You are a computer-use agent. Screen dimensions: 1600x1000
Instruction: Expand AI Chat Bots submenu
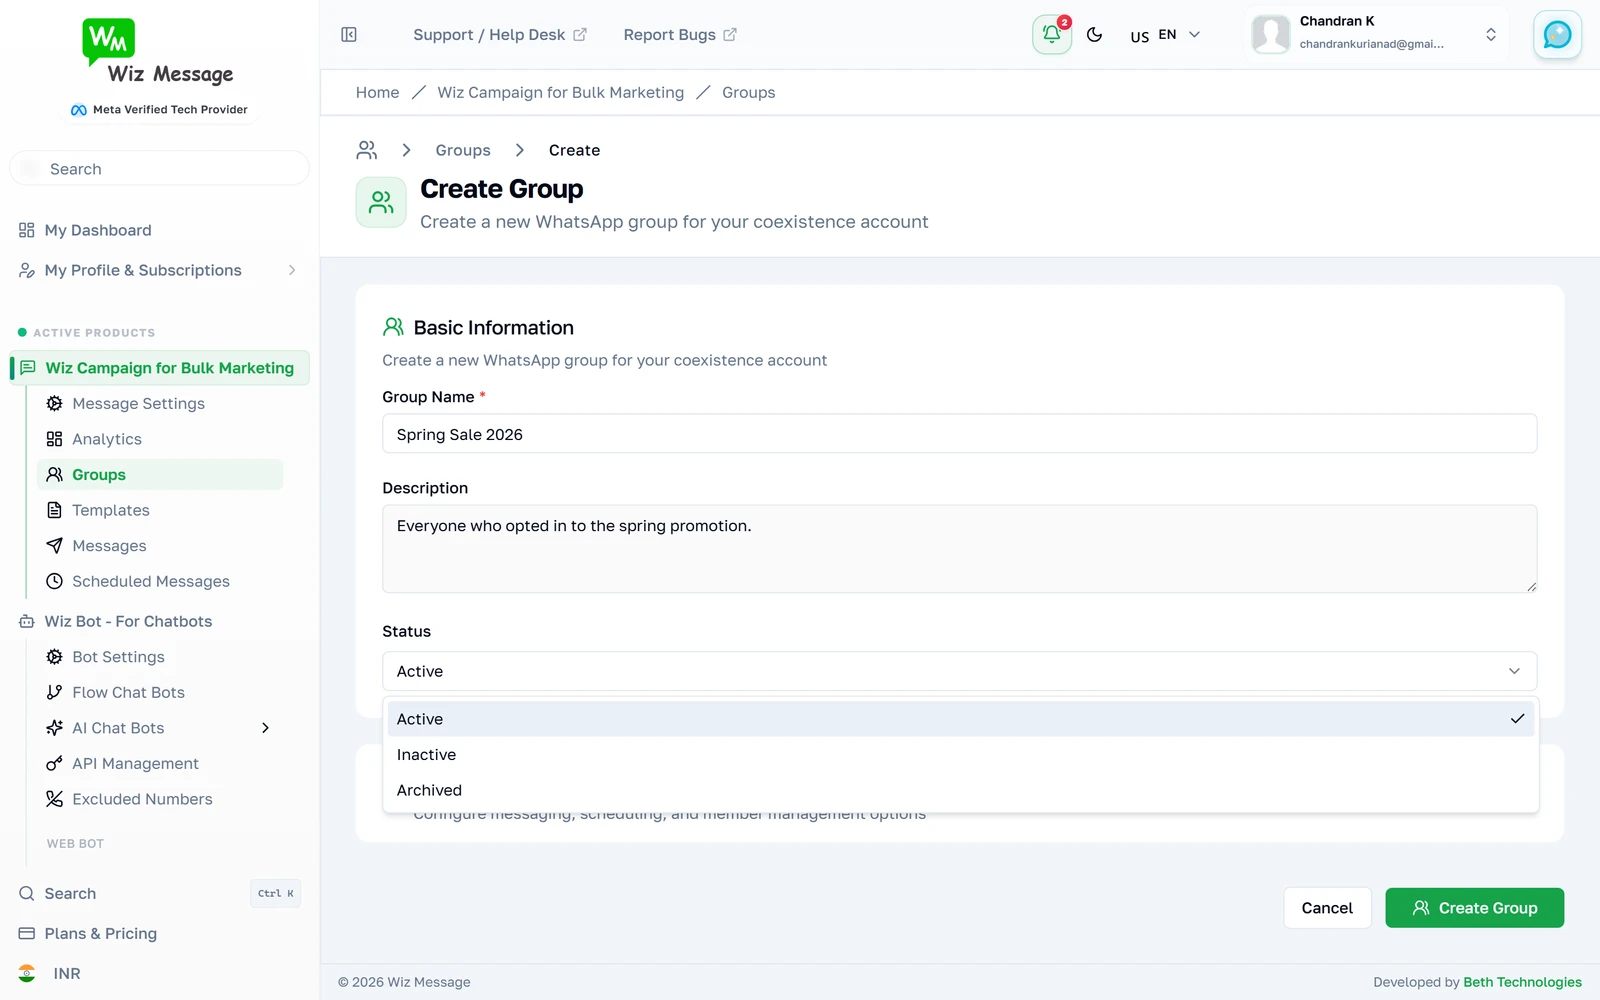(x=265, y=728)
